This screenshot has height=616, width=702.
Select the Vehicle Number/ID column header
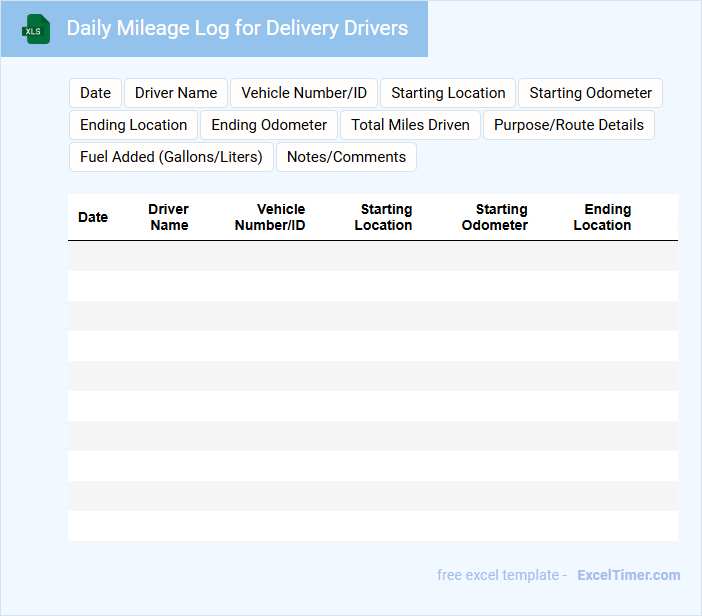(270, 217)
